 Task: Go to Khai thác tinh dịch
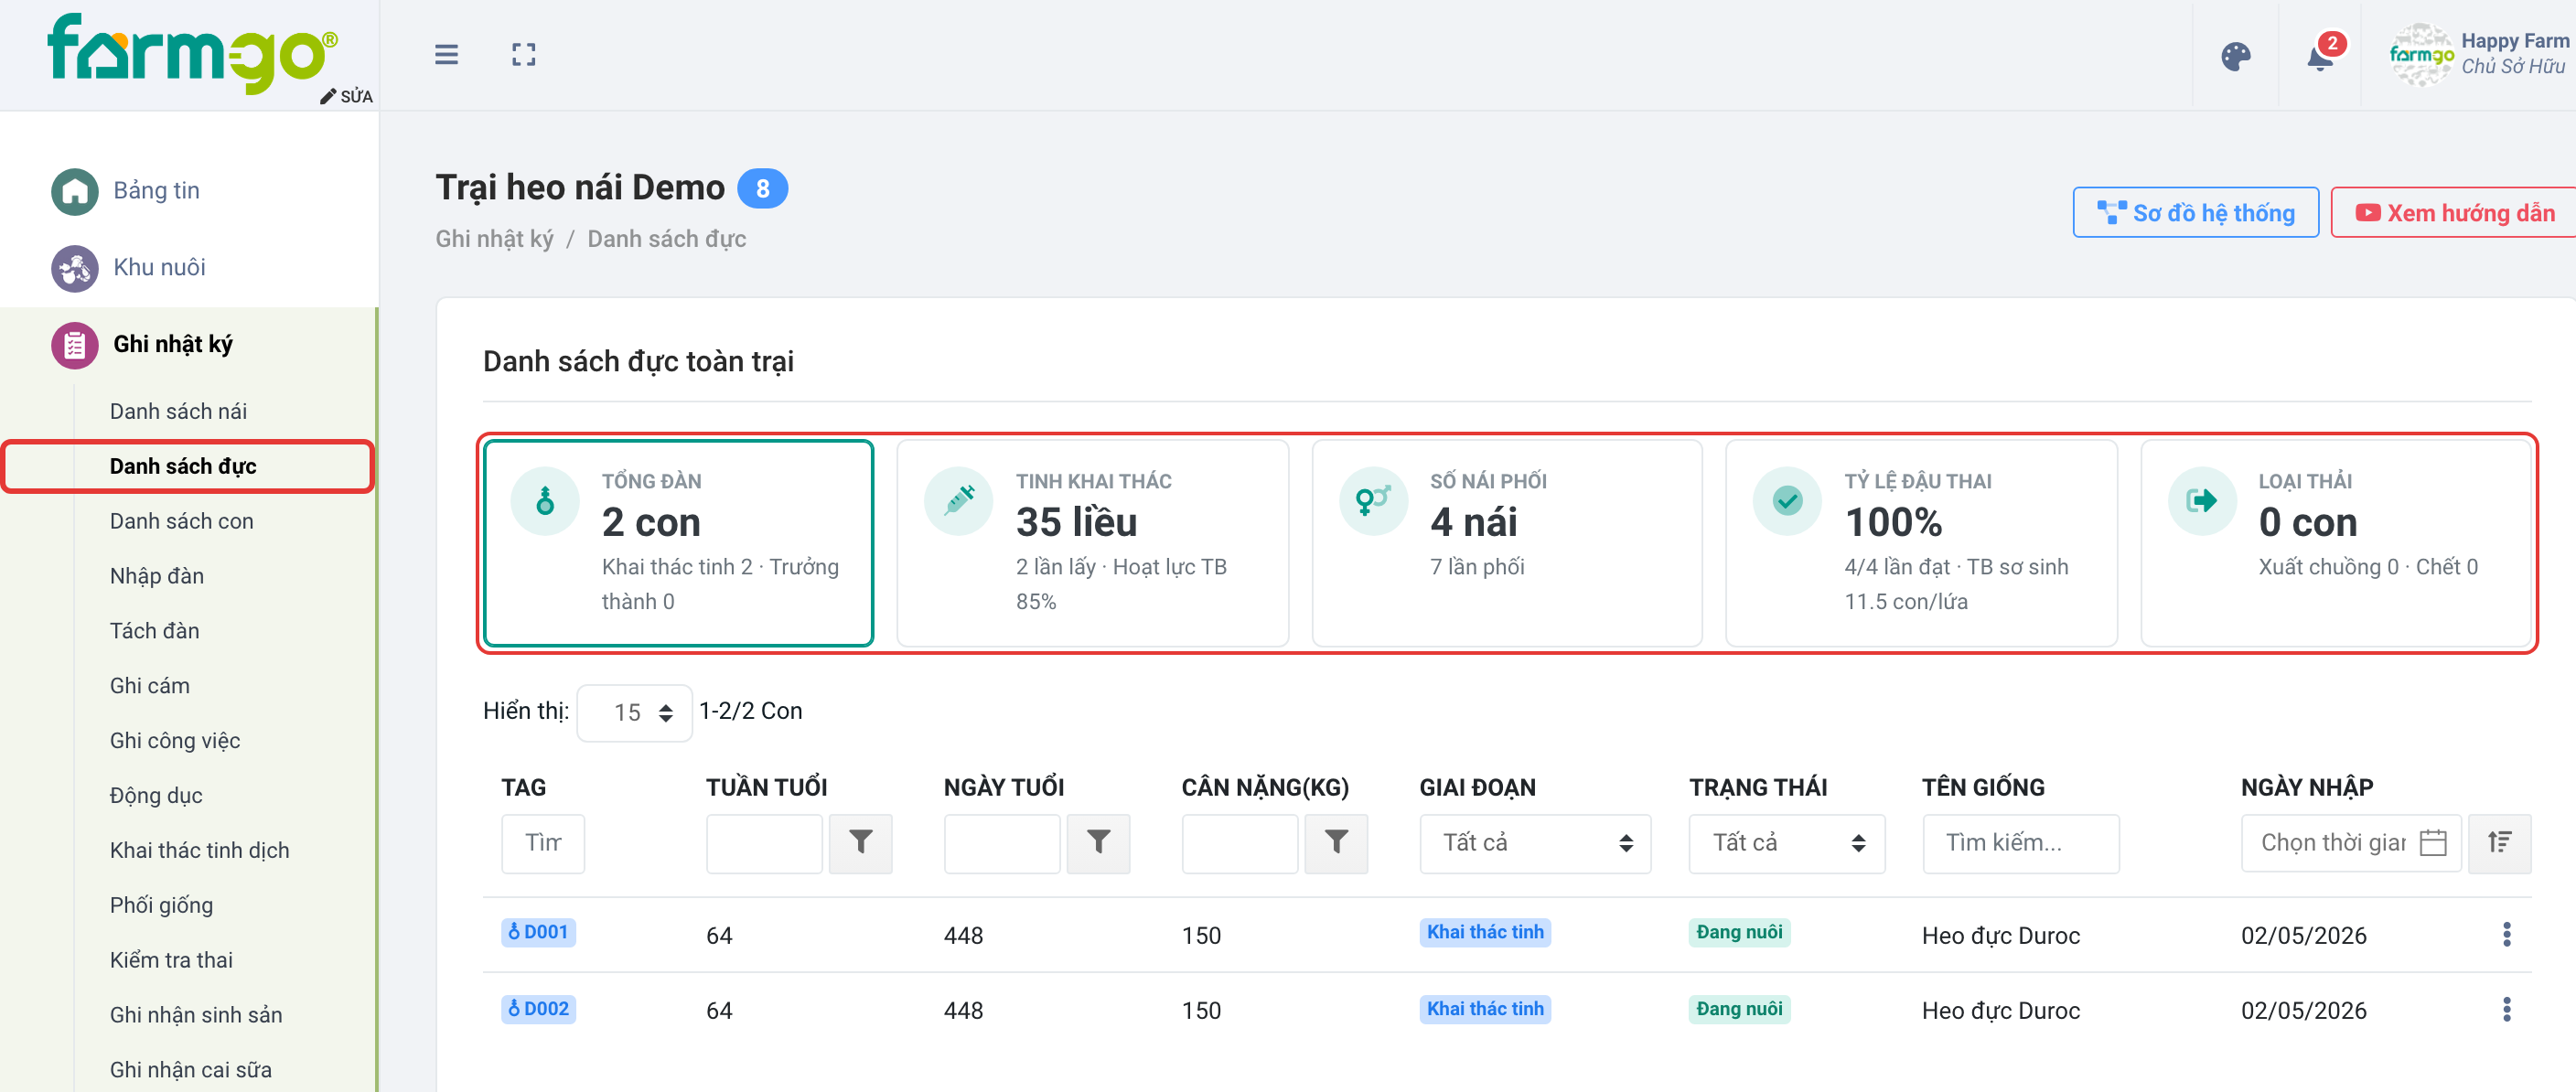point(199,850)
